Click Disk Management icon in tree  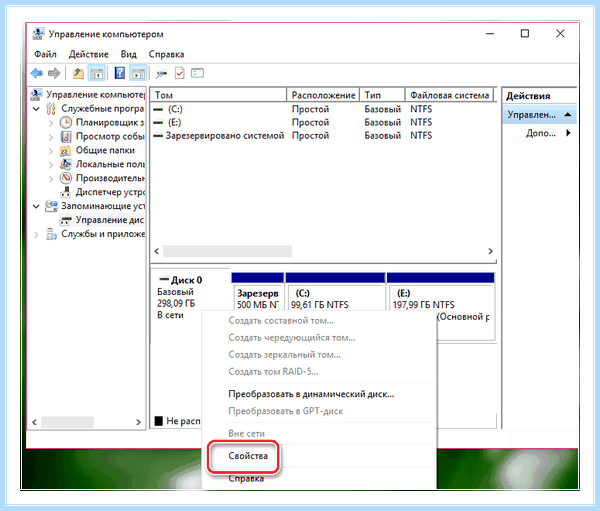(x=66, y=220)
